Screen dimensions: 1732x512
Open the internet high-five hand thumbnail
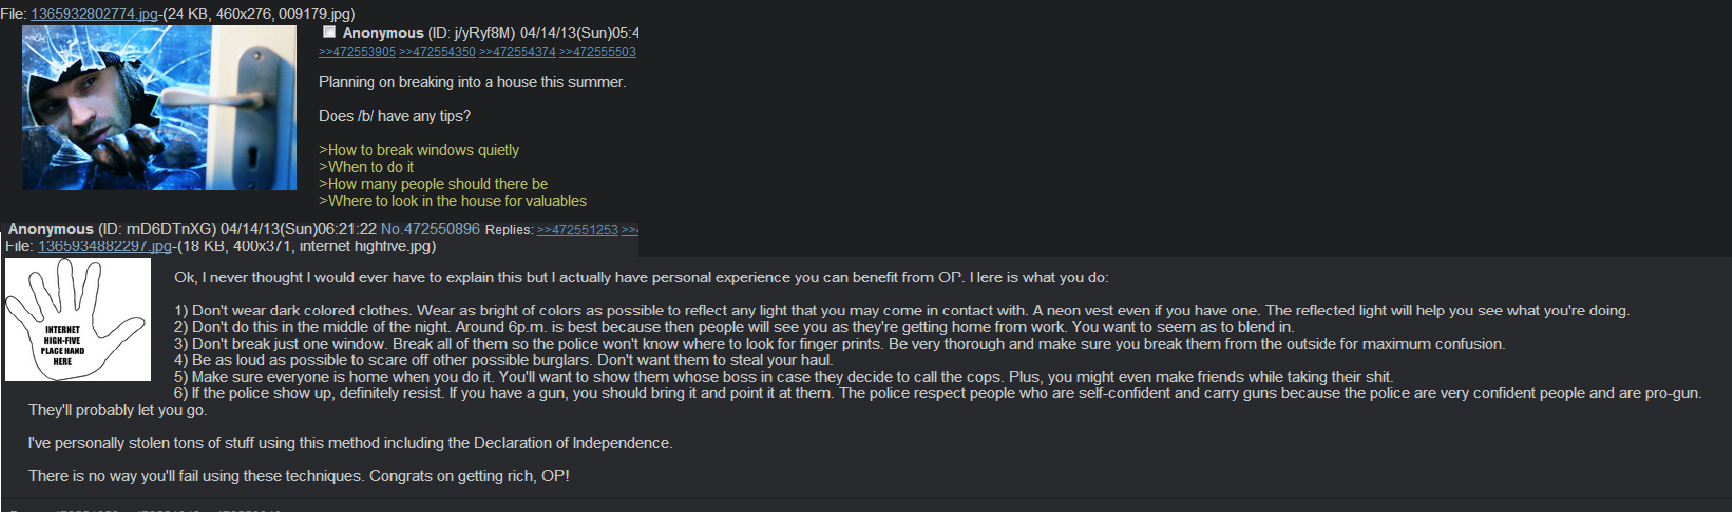point(78,319)
